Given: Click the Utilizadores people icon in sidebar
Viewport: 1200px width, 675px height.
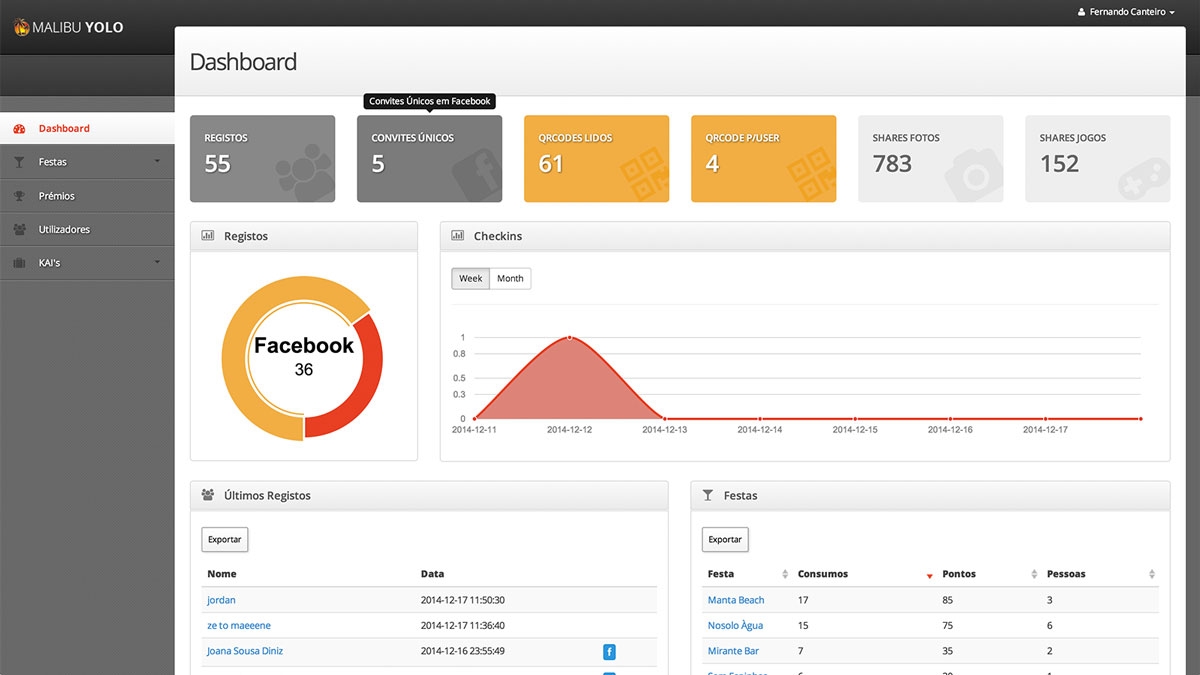Looking at the screenshot, I should coord(19,229).
